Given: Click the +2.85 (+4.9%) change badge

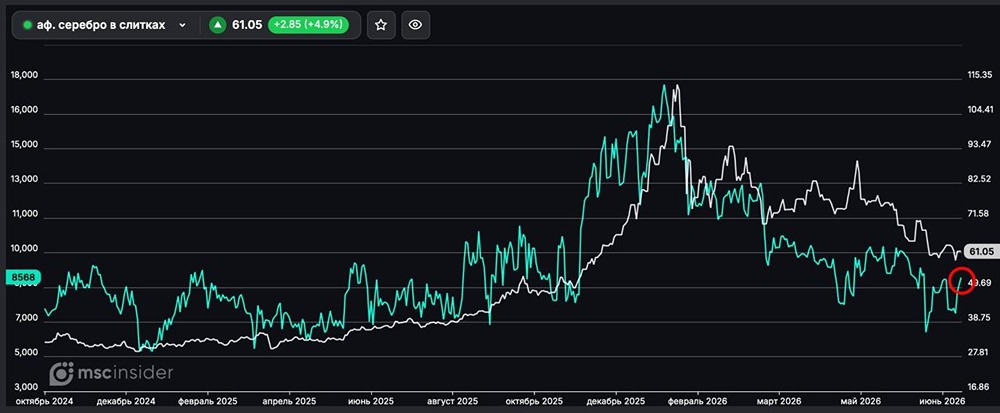Looking at the screenshot, I should (x=308, y=25).
